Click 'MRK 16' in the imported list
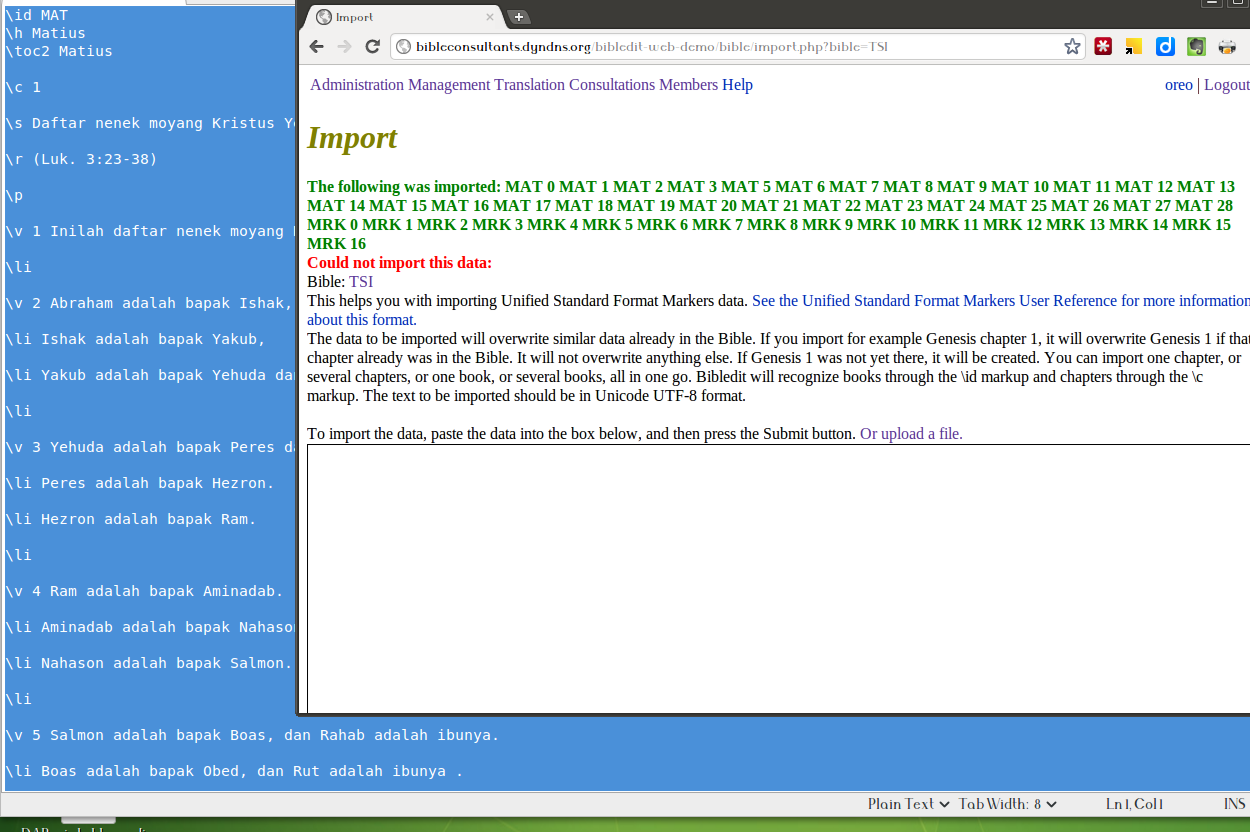Screen dimensions: 1250x832 [x=336, y=244]
